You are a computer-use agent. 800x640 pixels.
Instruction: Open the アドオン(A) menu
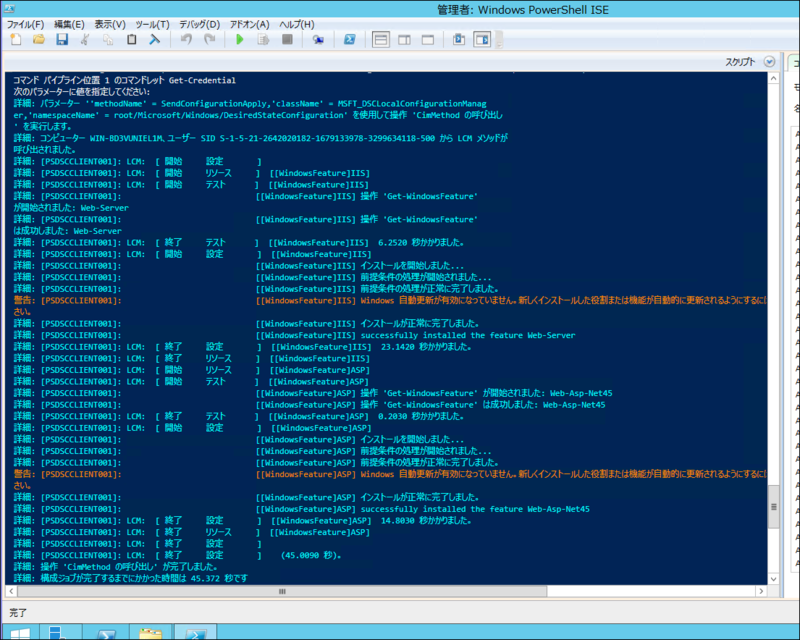coord(249,24)
